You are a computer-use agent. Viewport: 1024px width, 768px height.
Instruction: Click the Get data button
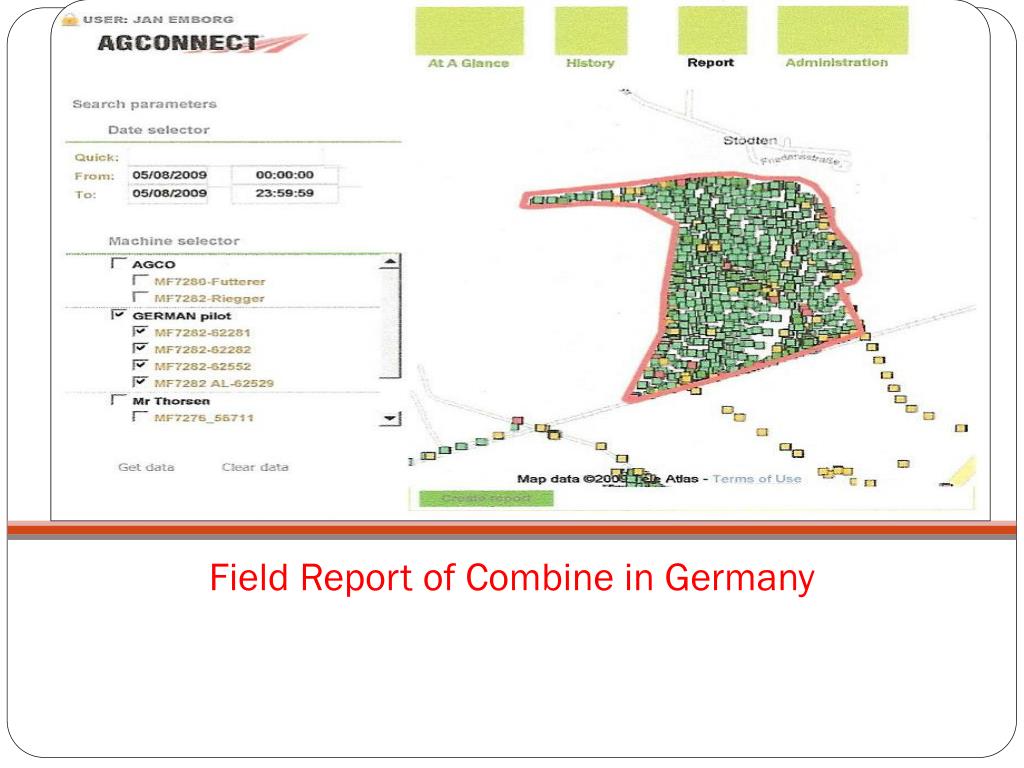click(x=146, y=467)
